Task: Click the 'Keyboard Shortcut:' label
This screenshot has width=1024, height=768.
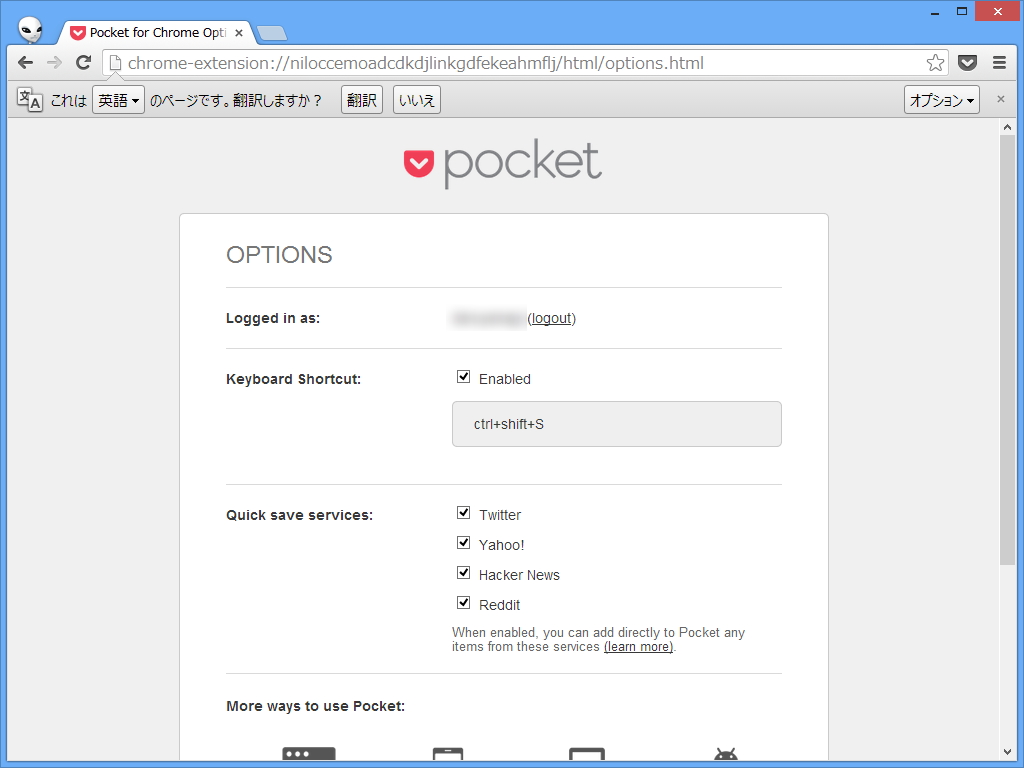Action: [x=293, y=379]
